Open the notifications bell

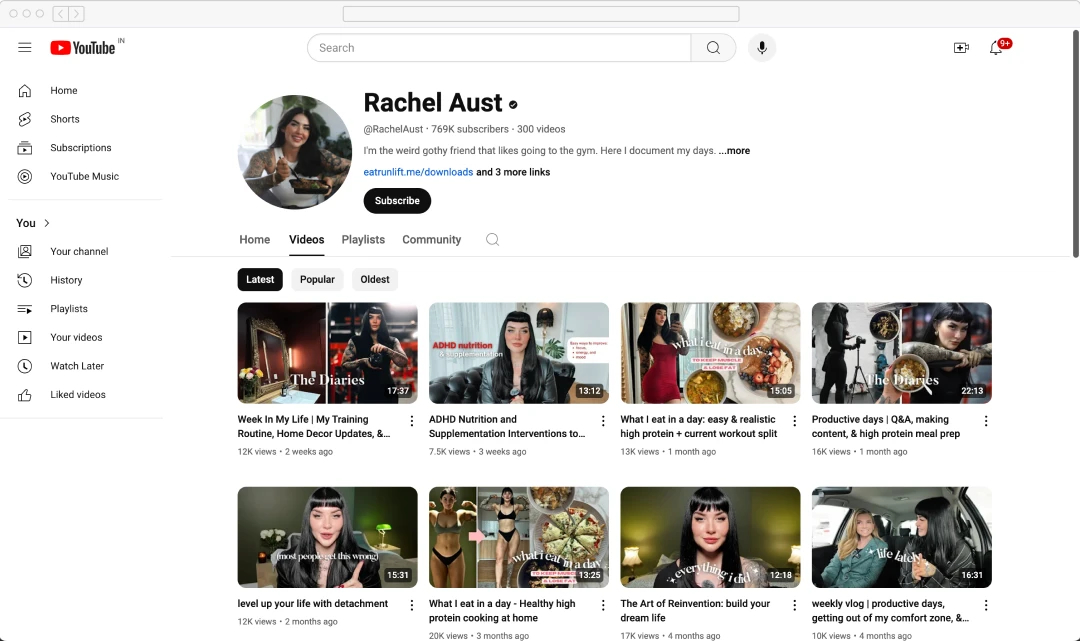point(998,47)
